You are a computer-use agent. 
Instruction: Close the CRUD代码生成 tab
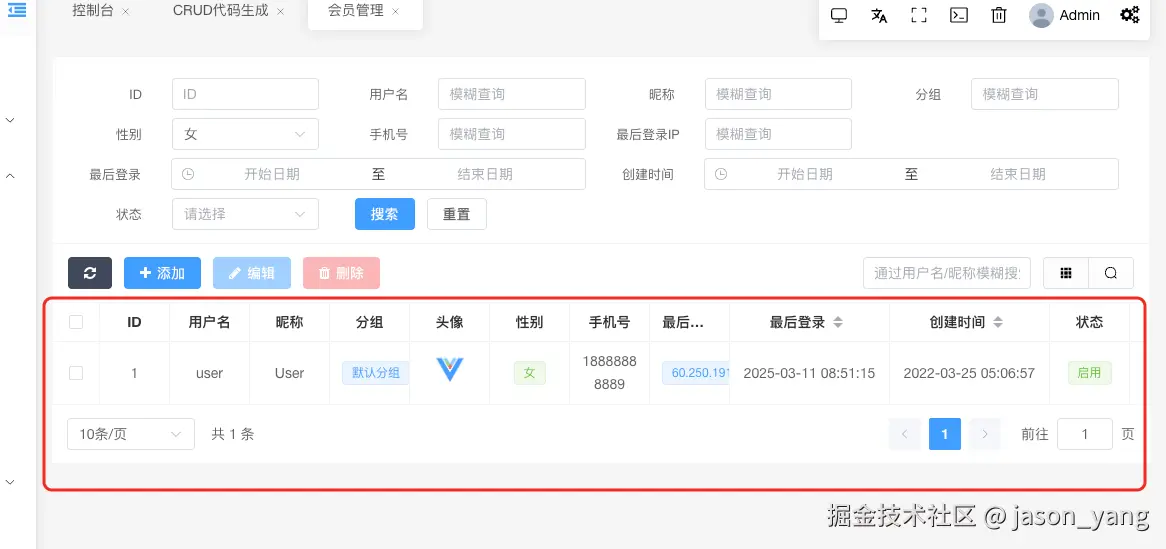coord(280,12)
